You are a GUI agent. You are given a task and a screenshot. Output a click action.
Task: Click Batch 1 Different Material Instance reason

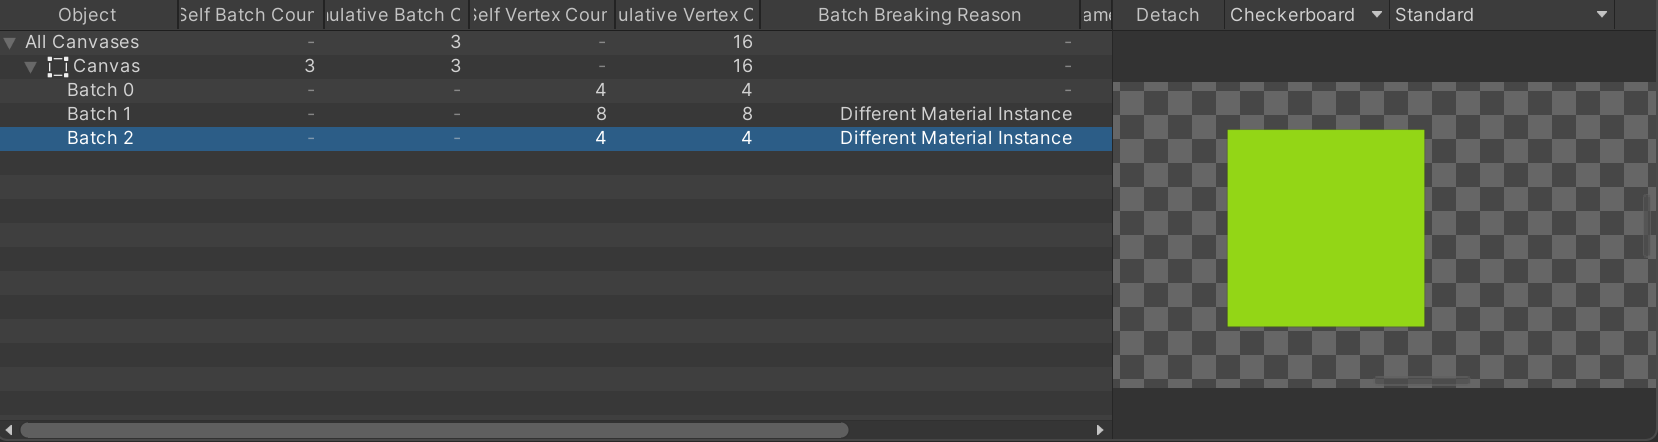click(x=956, y=114)
